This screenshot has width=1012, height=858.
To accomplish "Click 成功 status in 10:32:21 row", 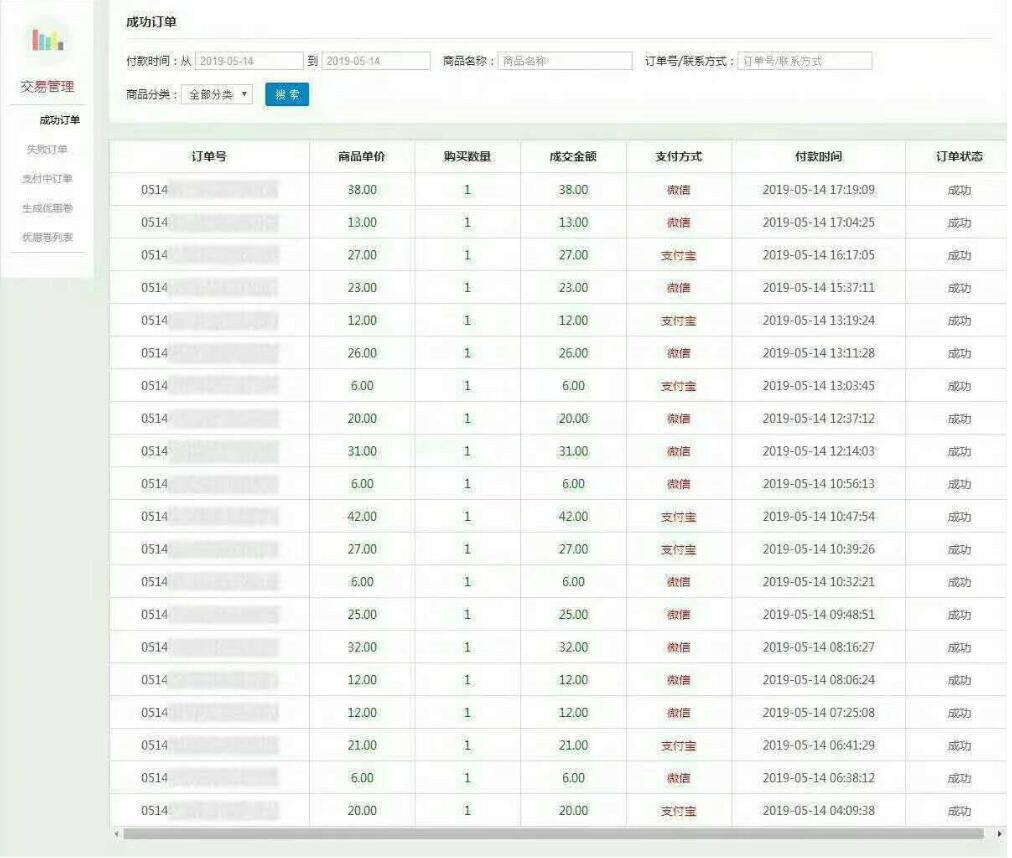I will click(x=959, y=582).
